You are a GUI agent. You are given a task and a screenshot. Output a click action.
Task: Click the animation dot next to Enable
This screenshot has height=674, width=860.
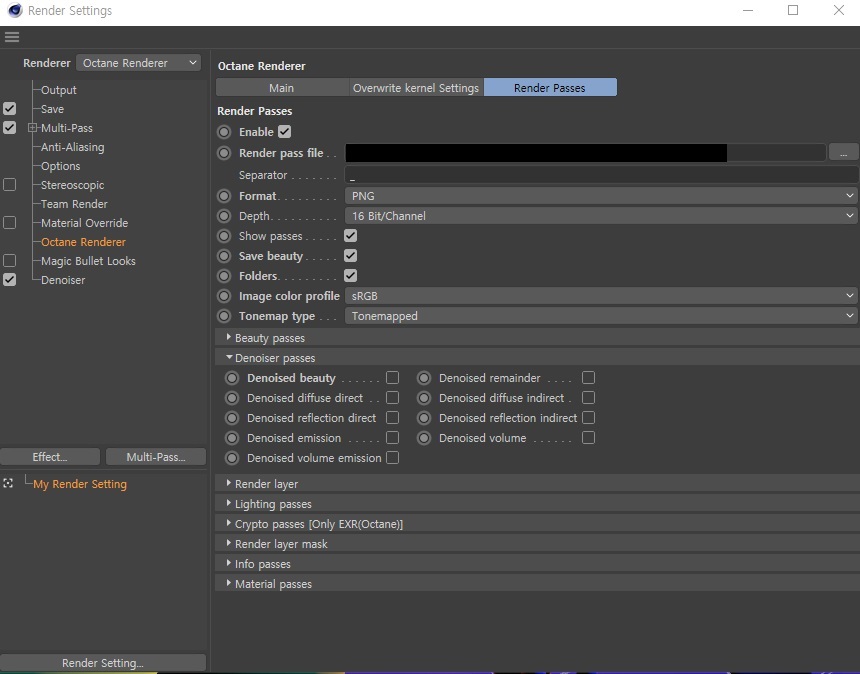pos(224,132)
